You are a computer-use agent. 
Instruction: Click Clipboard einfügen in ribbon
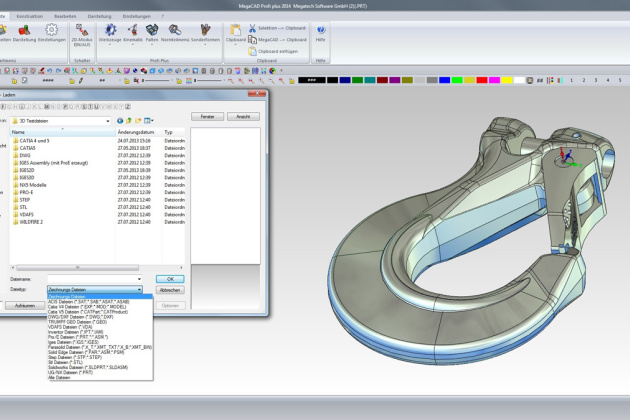(x=276, y=50)
